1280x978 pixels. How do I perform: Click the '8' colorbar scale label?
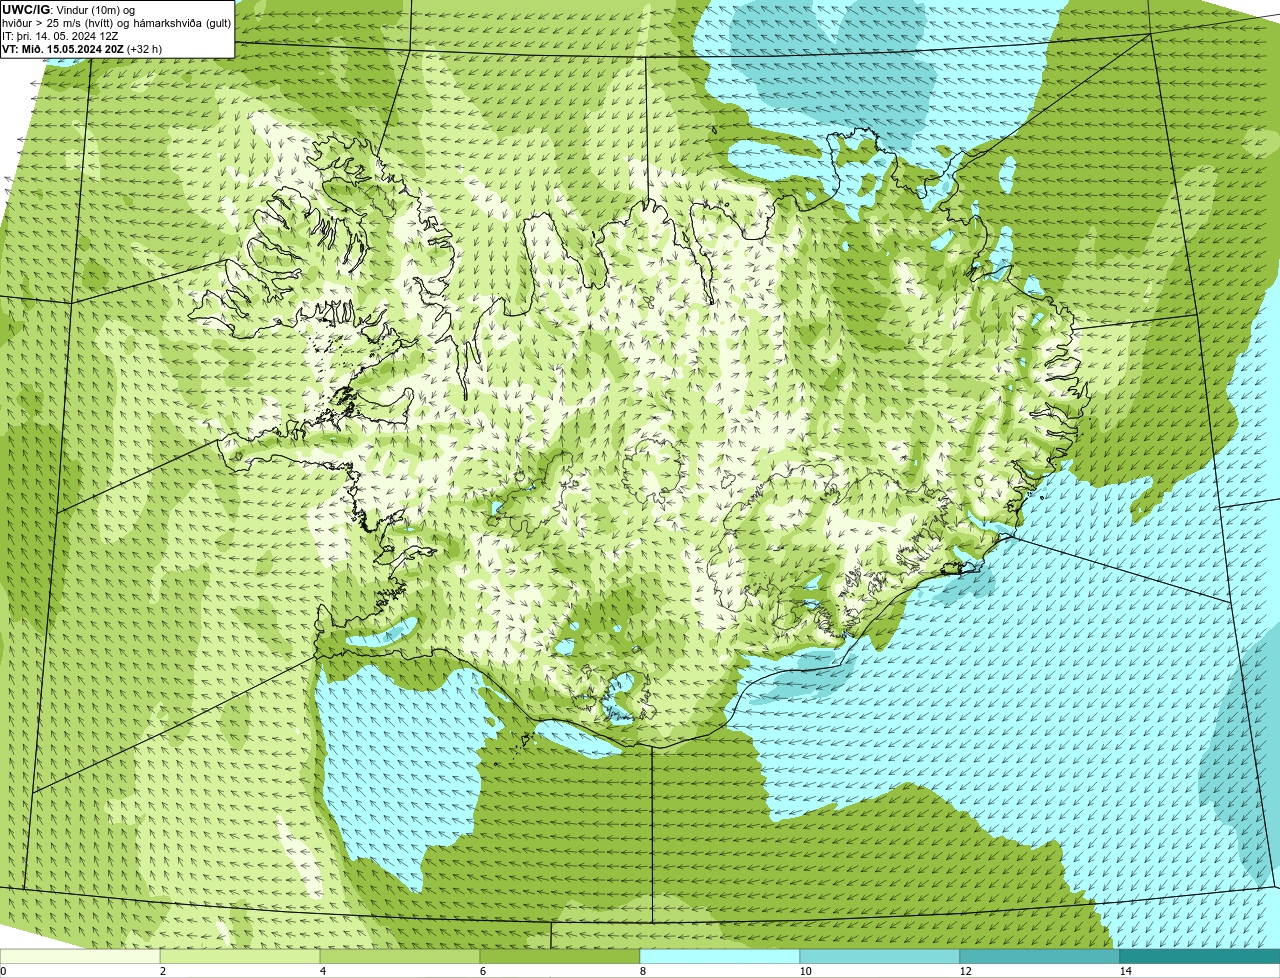642,971
